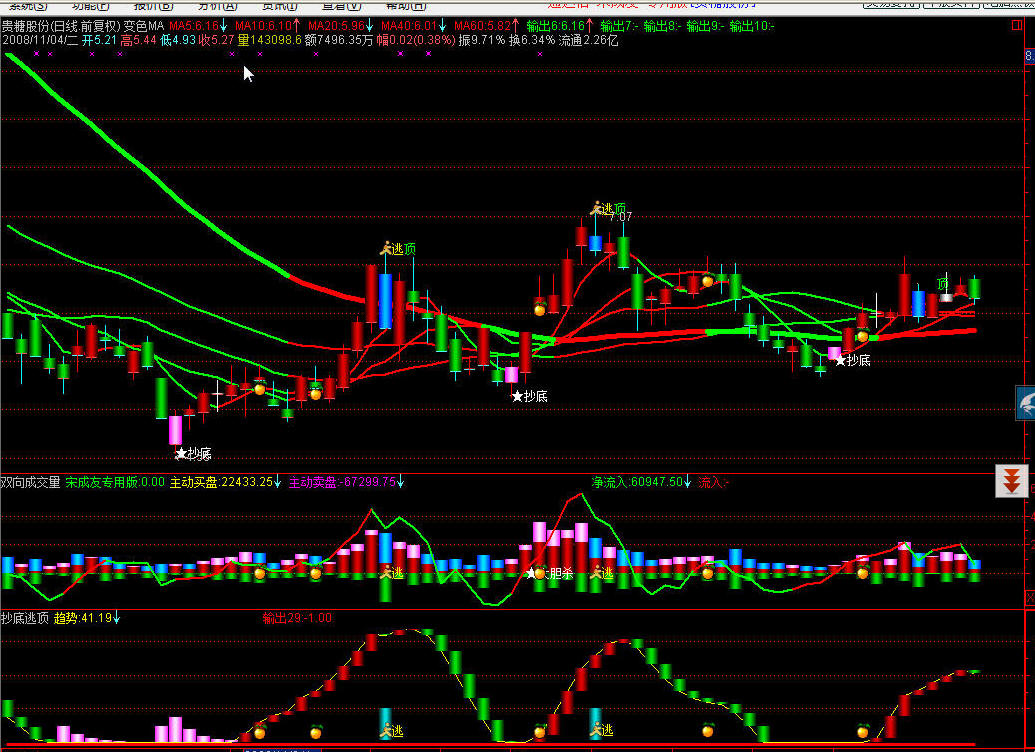The width and height of the screenshot is (1035, 752).
Task: Click the 双向成交量 indicator title
Action: point(30,482)
